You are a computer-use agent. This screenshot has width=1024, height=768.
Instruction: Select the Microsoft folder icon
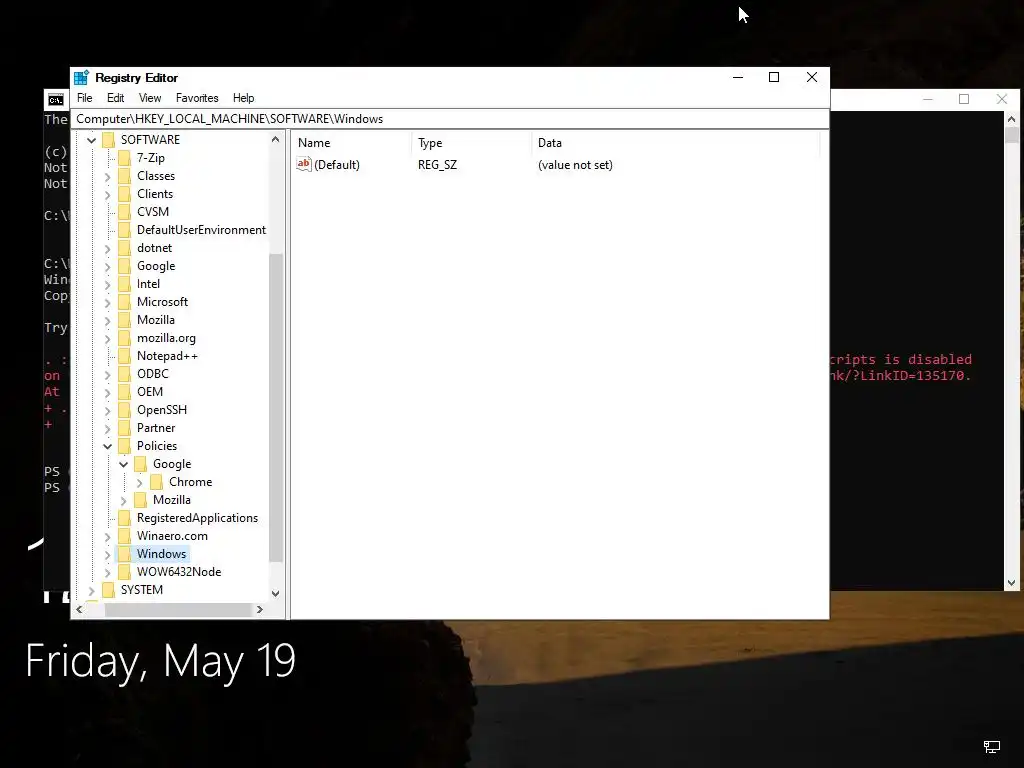(x=125, y=302)
